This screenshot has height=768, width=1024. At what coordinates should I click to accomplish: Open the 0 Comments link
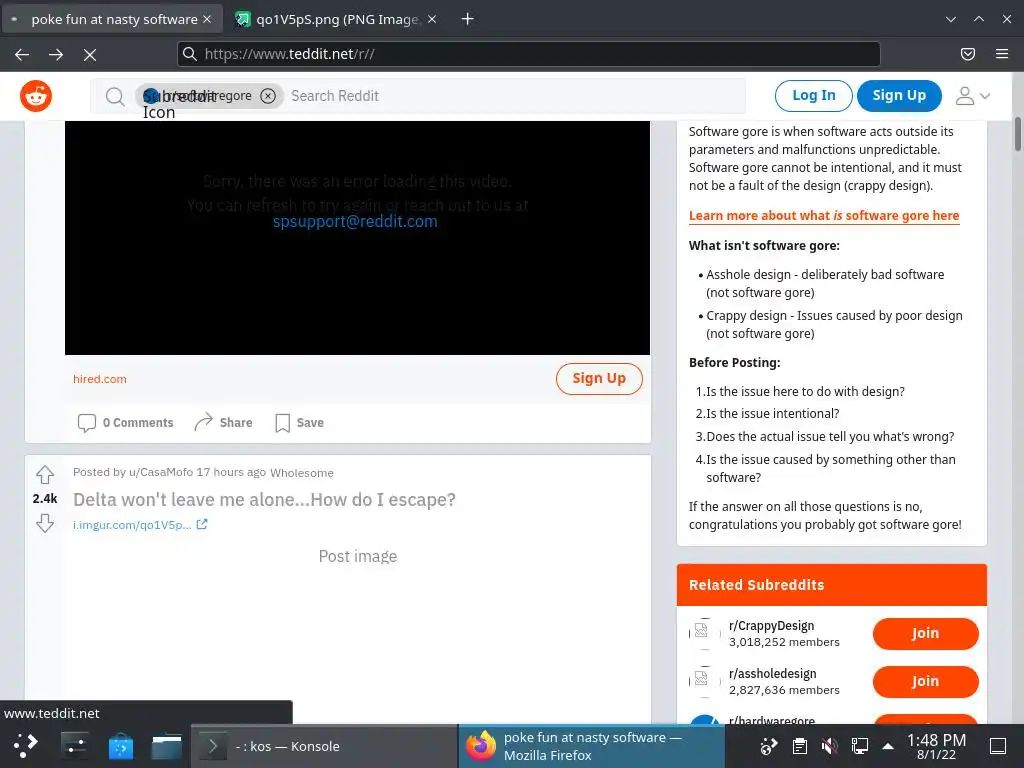click(125, 423)
